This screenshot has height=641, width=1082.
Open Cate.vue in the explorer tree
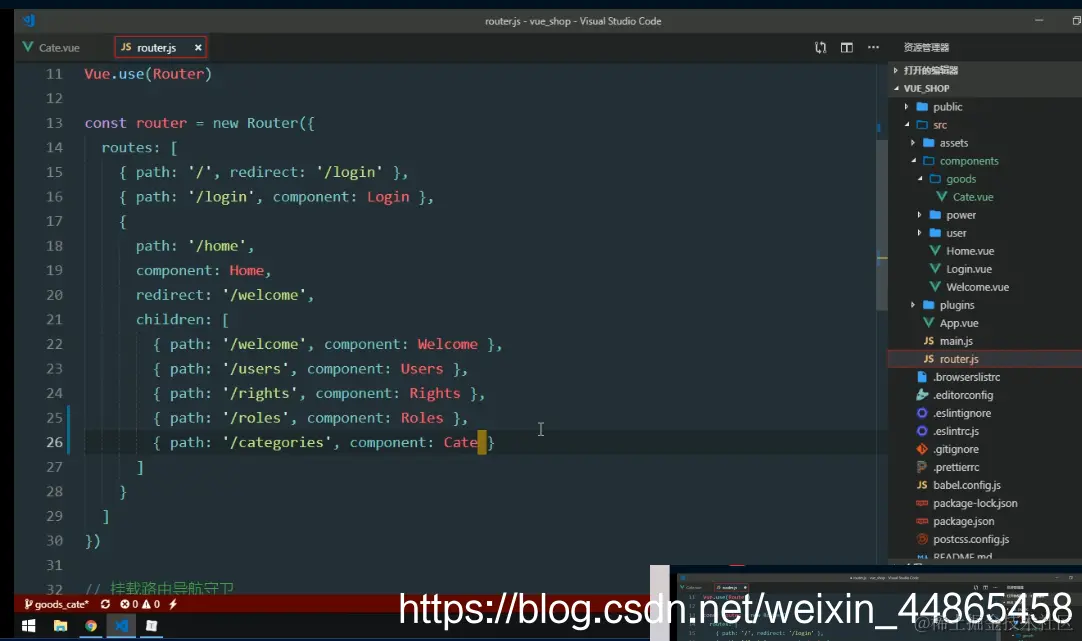(973, 197)
